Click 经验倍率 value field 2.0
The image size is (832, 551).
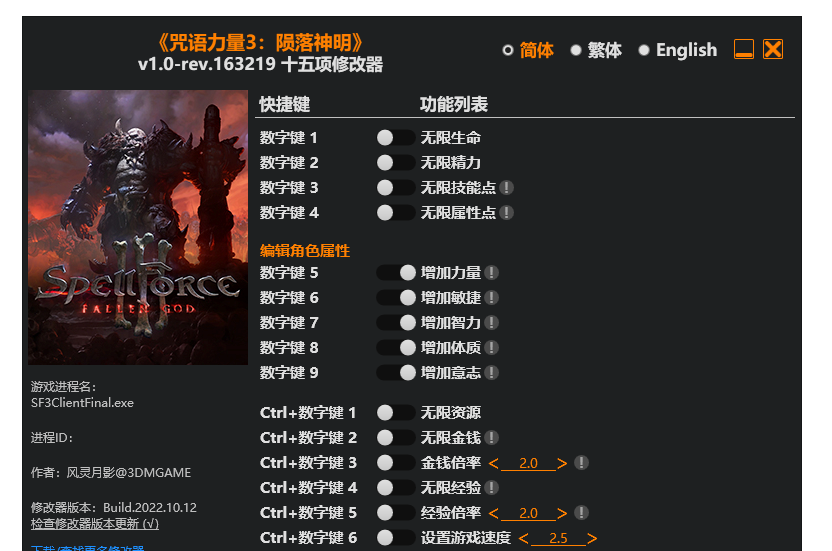(x=528, y=513)
